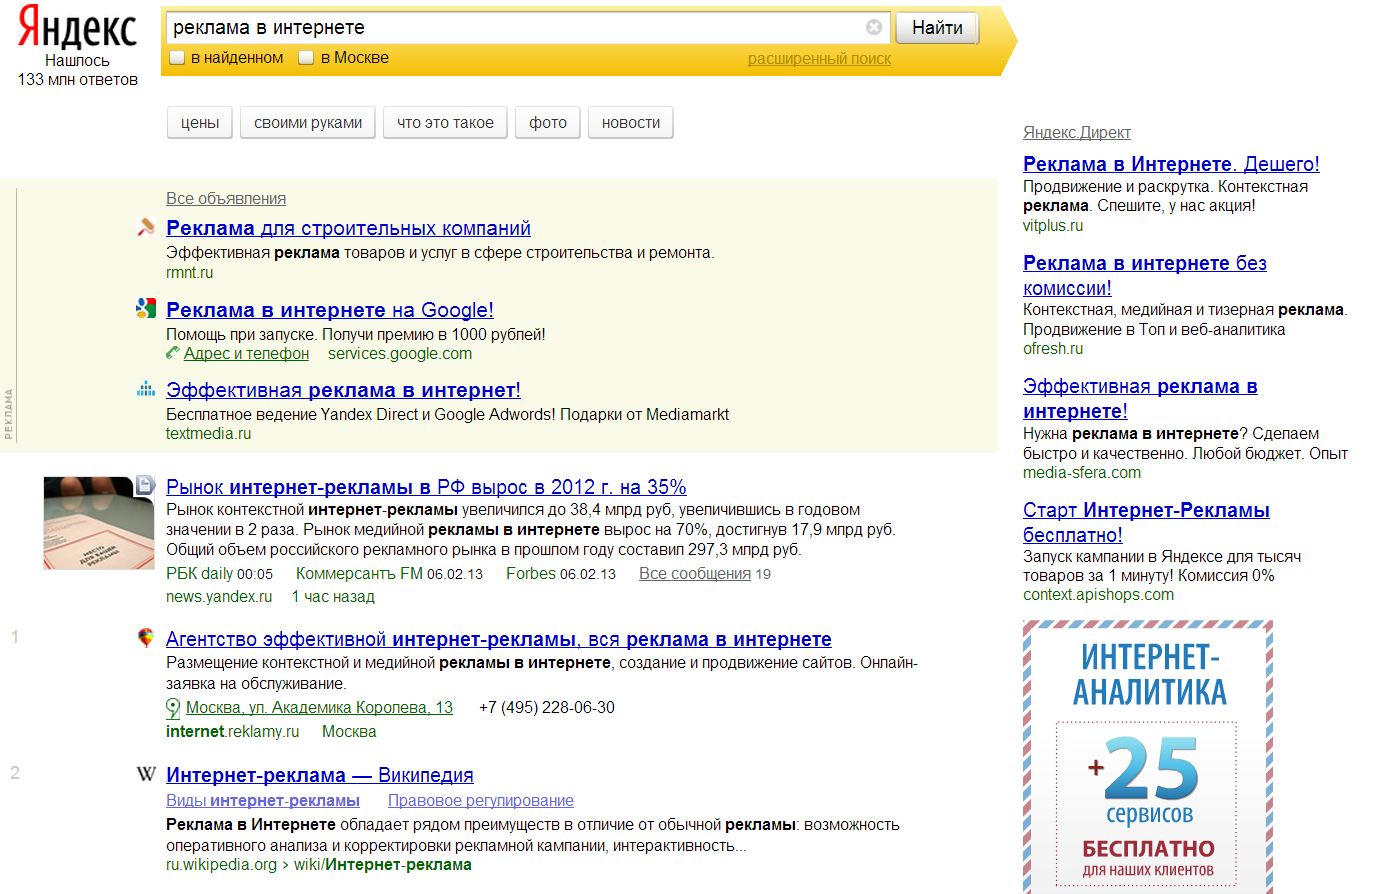Open 'Интернет-реклама — Википедия' result
Viewport: 1375px width, 894px height.
tap(320, 775)
